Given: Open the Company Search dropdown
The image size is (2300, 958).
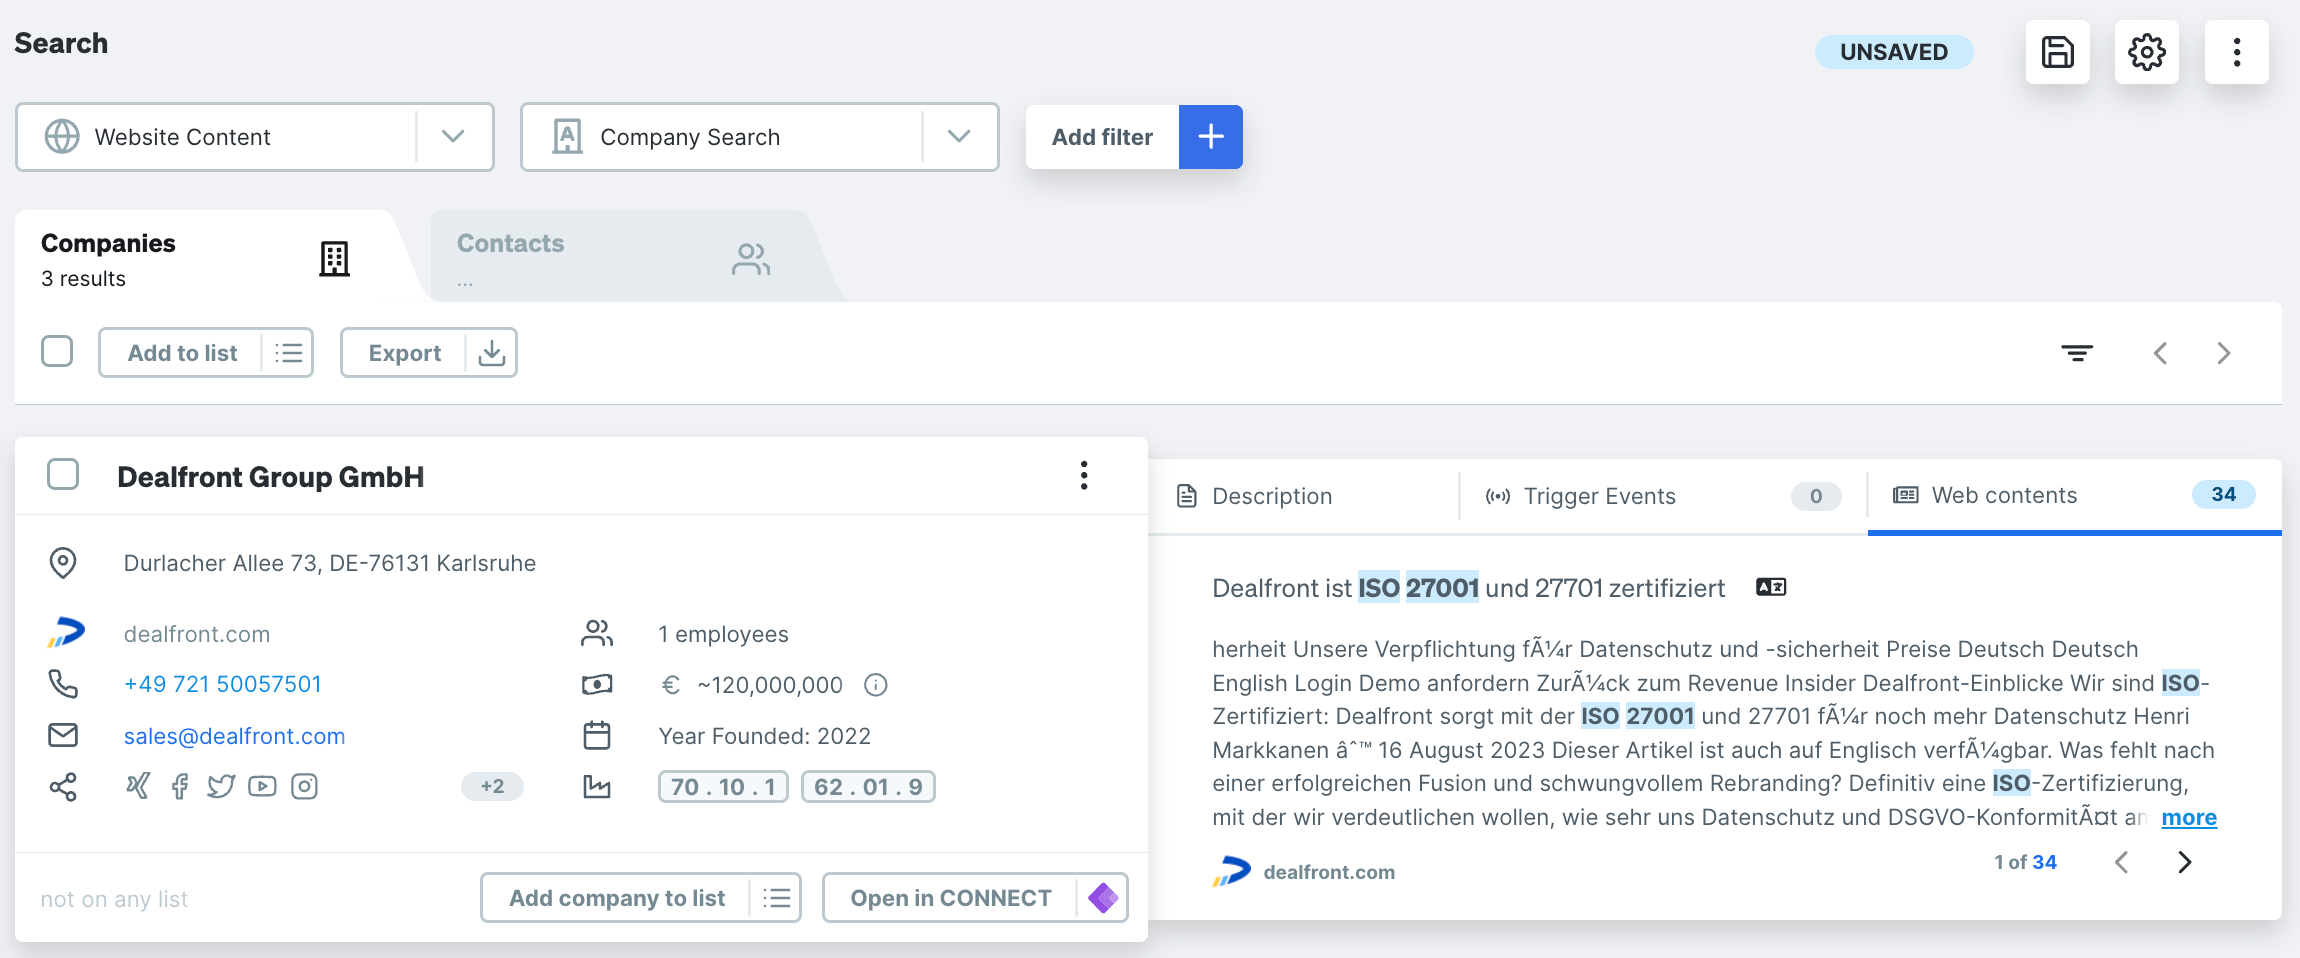Looking at the screenshot, I should (959, 137).
